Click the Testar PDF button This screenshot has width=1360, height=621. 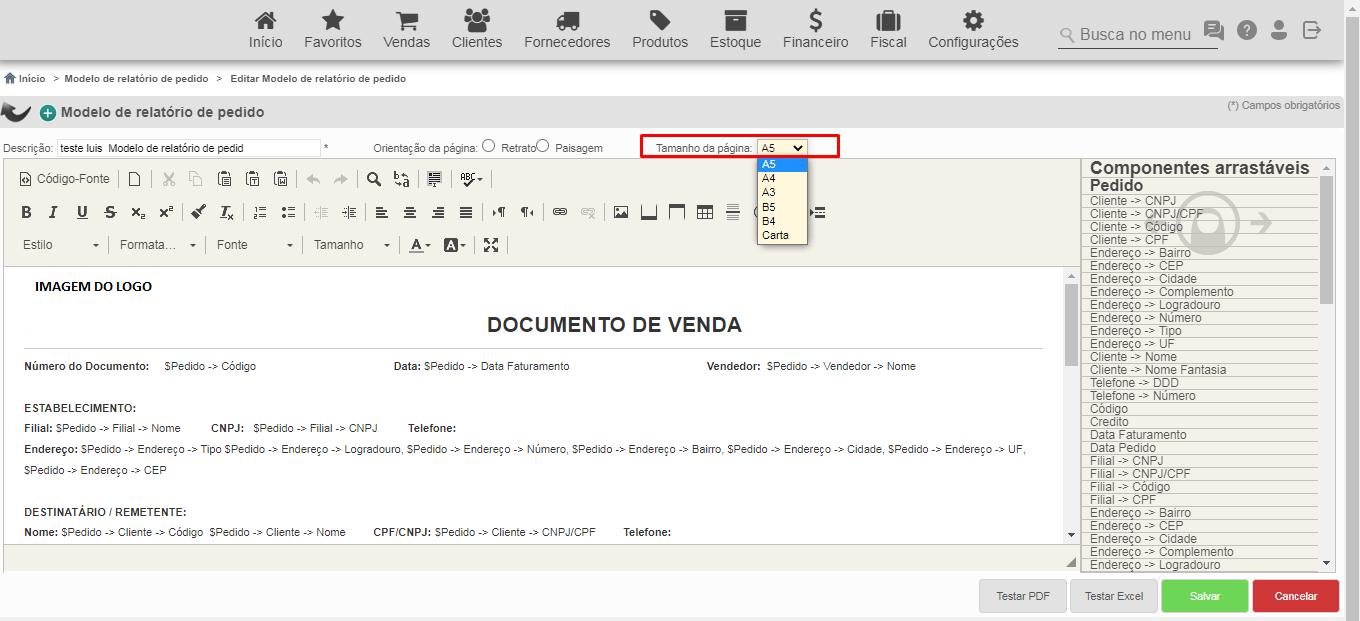[x=1023, y=596]
